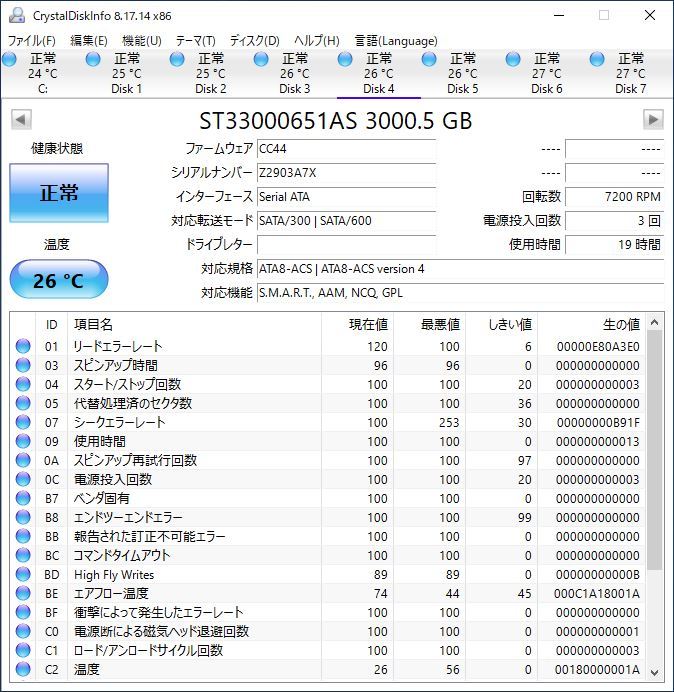Click status orb for attribute 09 使用時間
Screen dimensions: 674x692
[x=23, y=441]
